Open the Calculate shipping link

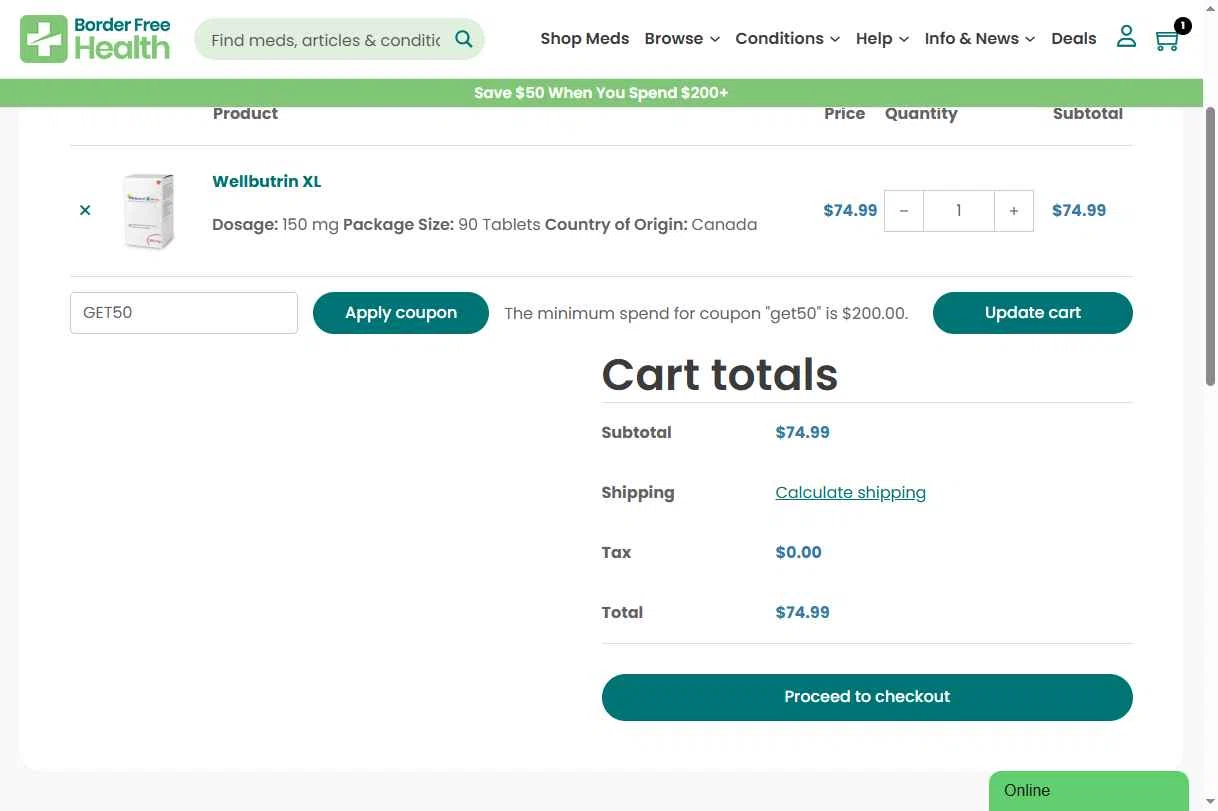click(x=851, y=492)
